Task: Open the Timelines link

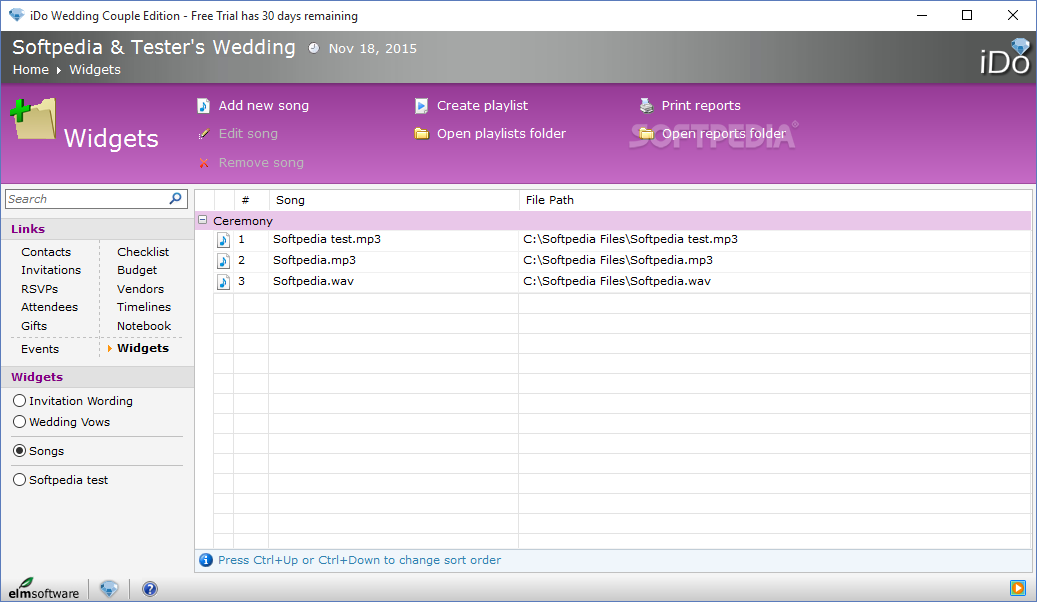Action: [x=144, y=307]
